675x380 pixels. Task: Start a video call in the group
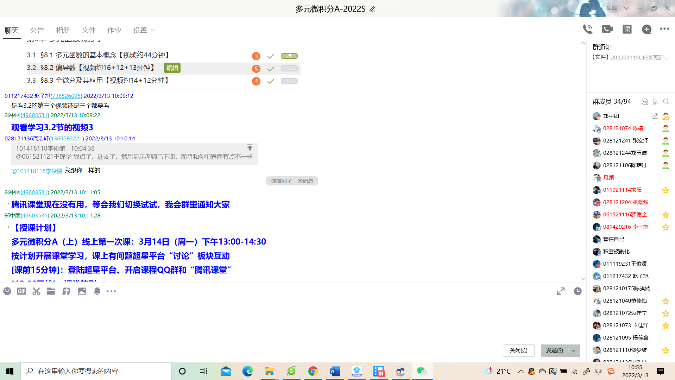(607, 29)
